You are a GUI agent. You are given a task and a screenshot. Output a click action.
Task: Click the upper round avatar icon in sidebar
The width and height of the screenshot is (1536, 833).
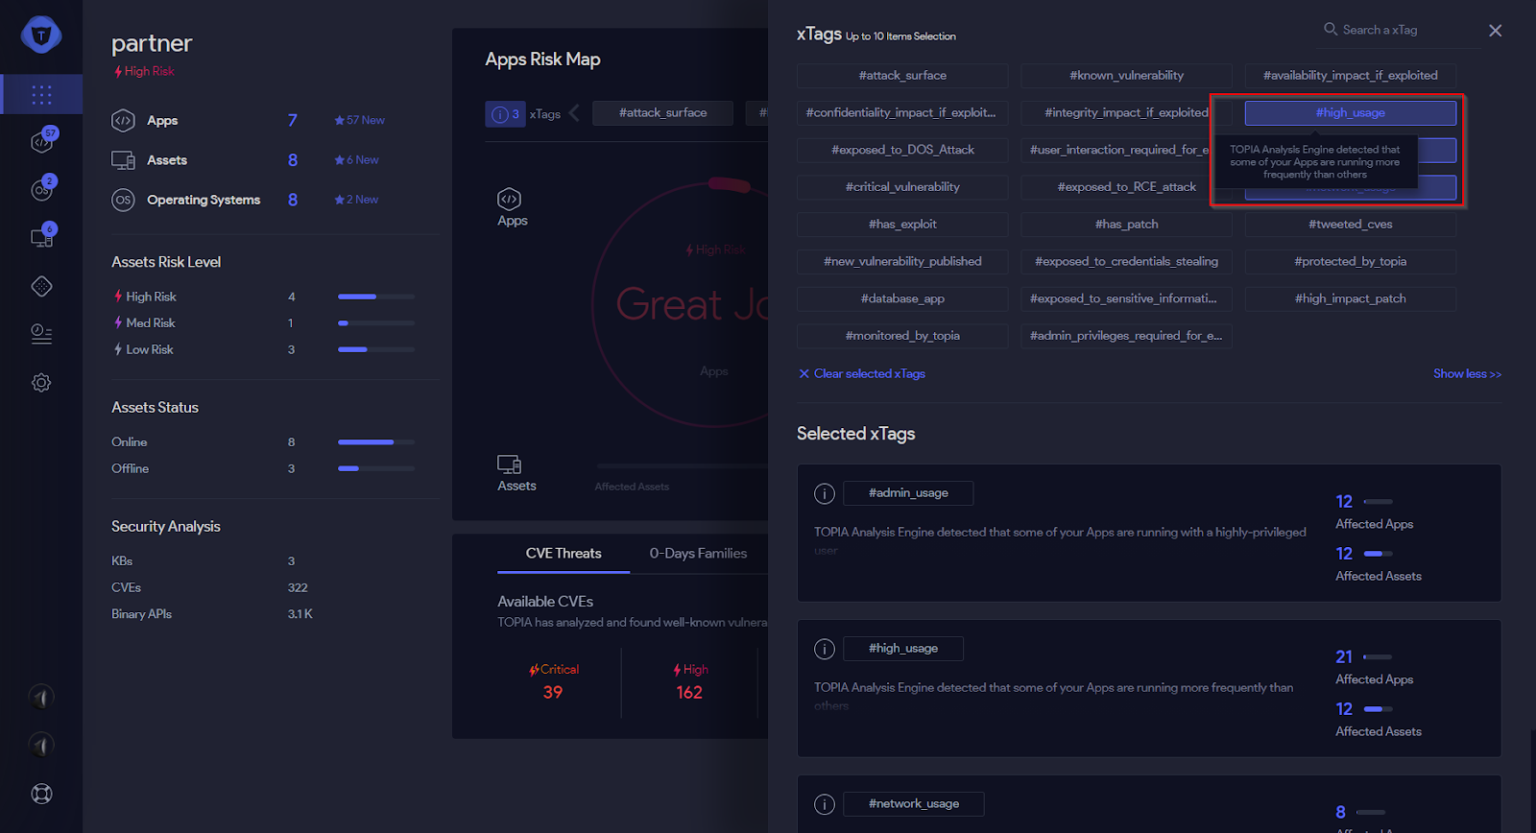pos(41,697)
